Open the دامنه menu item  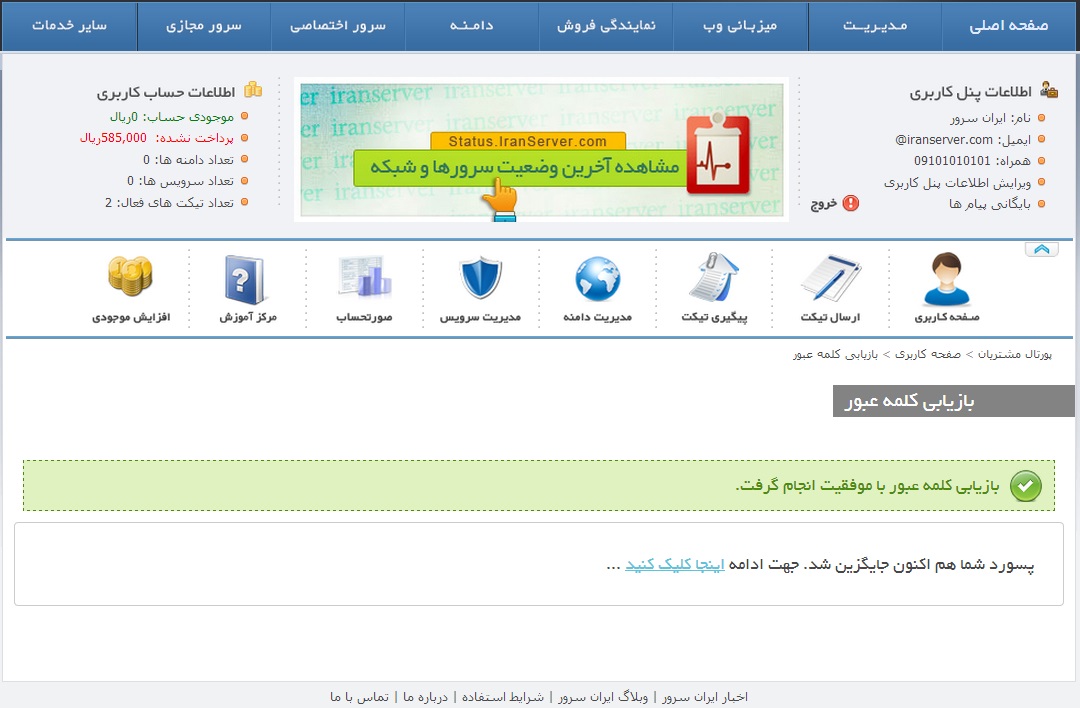pos(472,25)
